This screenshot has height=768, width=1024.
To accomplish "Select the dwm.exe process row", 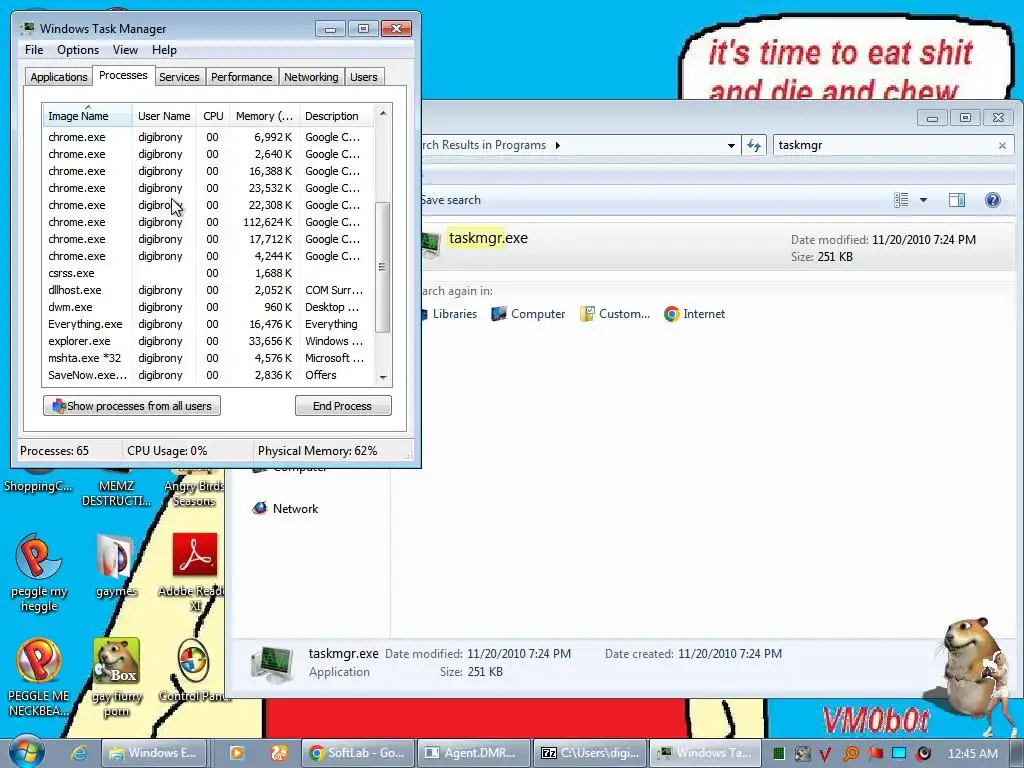I will tap(208, 307).
